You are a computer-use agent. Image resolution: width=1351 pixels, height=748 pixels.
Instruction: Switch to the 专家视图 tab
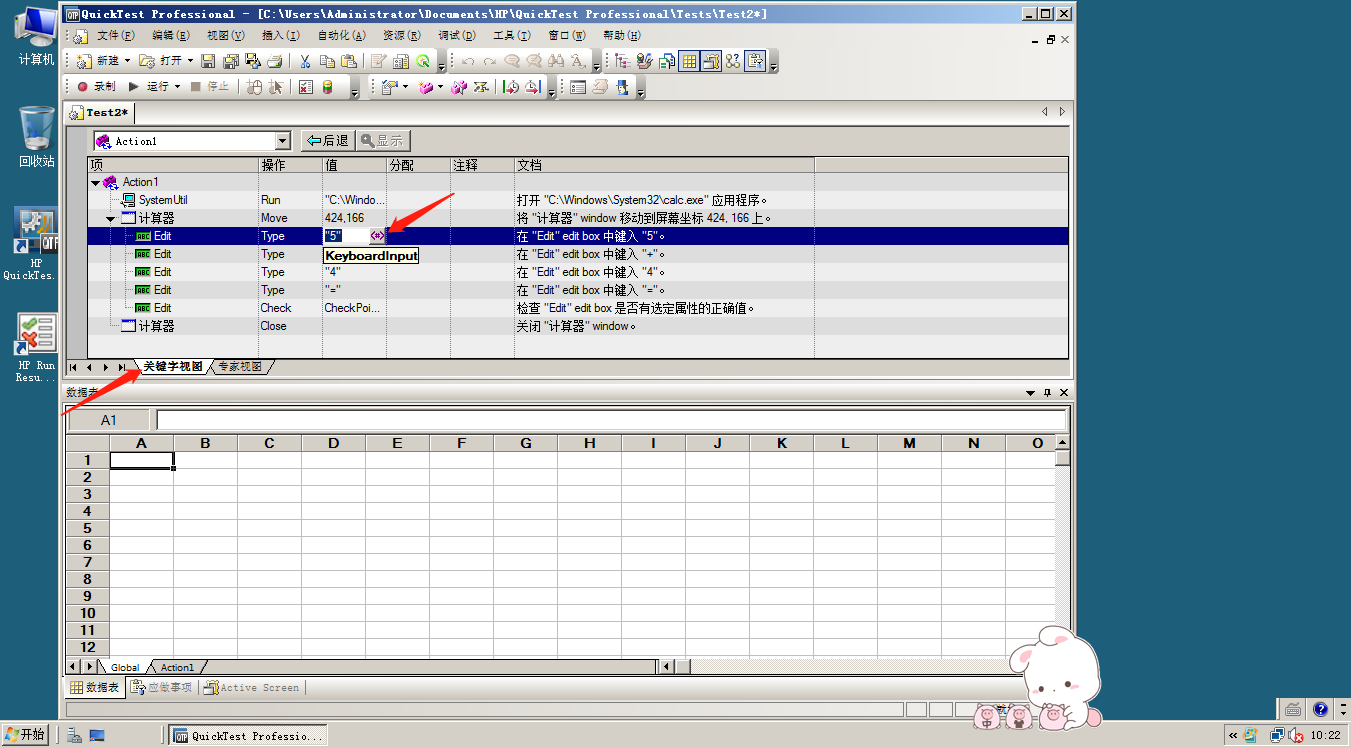click(x=240, y=367)
